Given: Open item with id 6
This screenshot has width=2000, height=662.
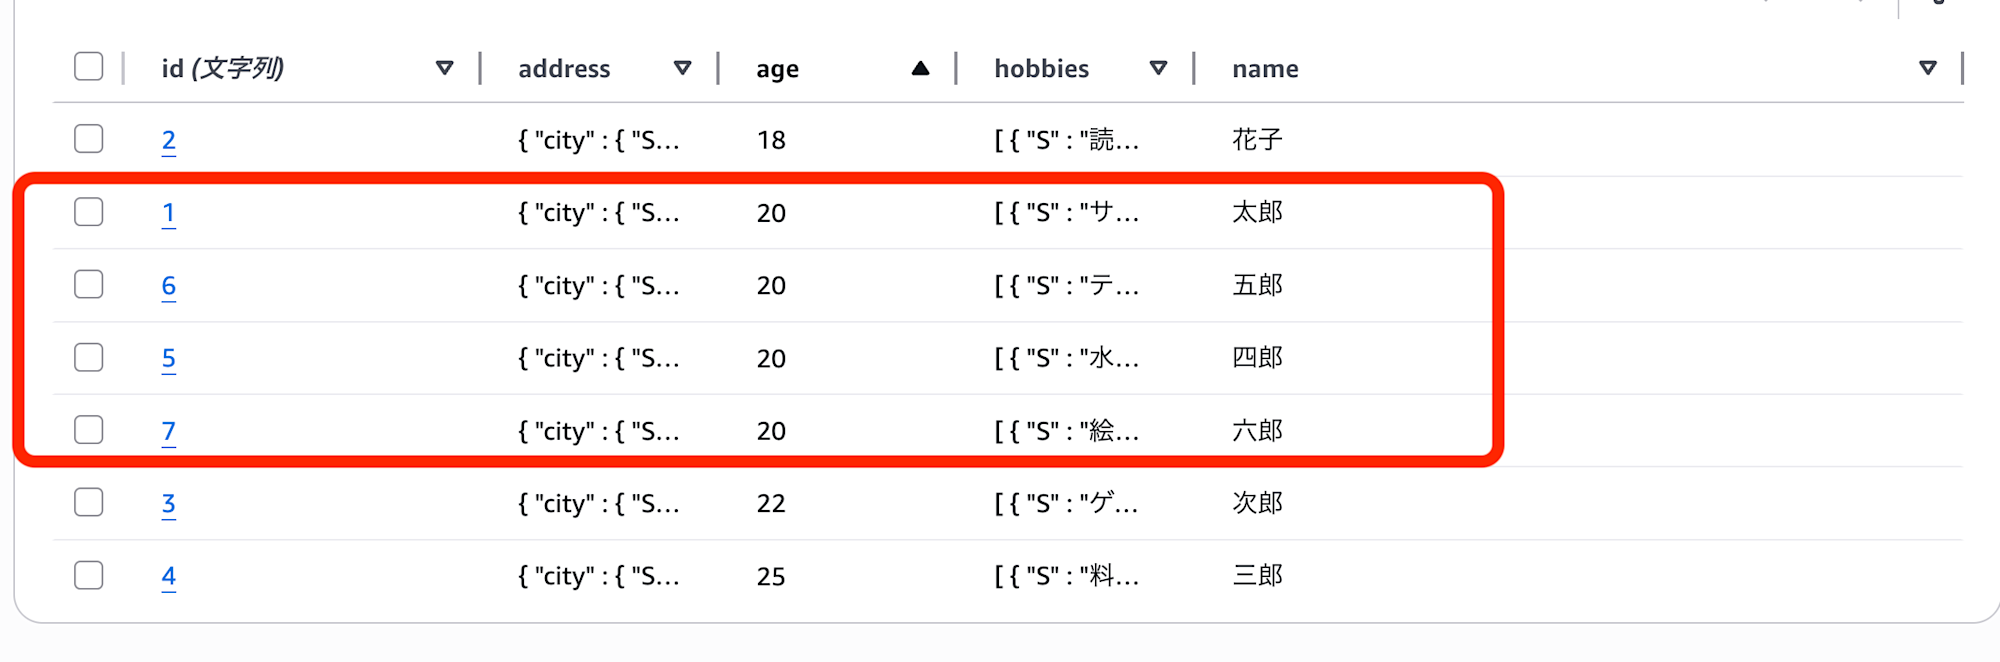Looking at the screenshot, I should point(169,285).
